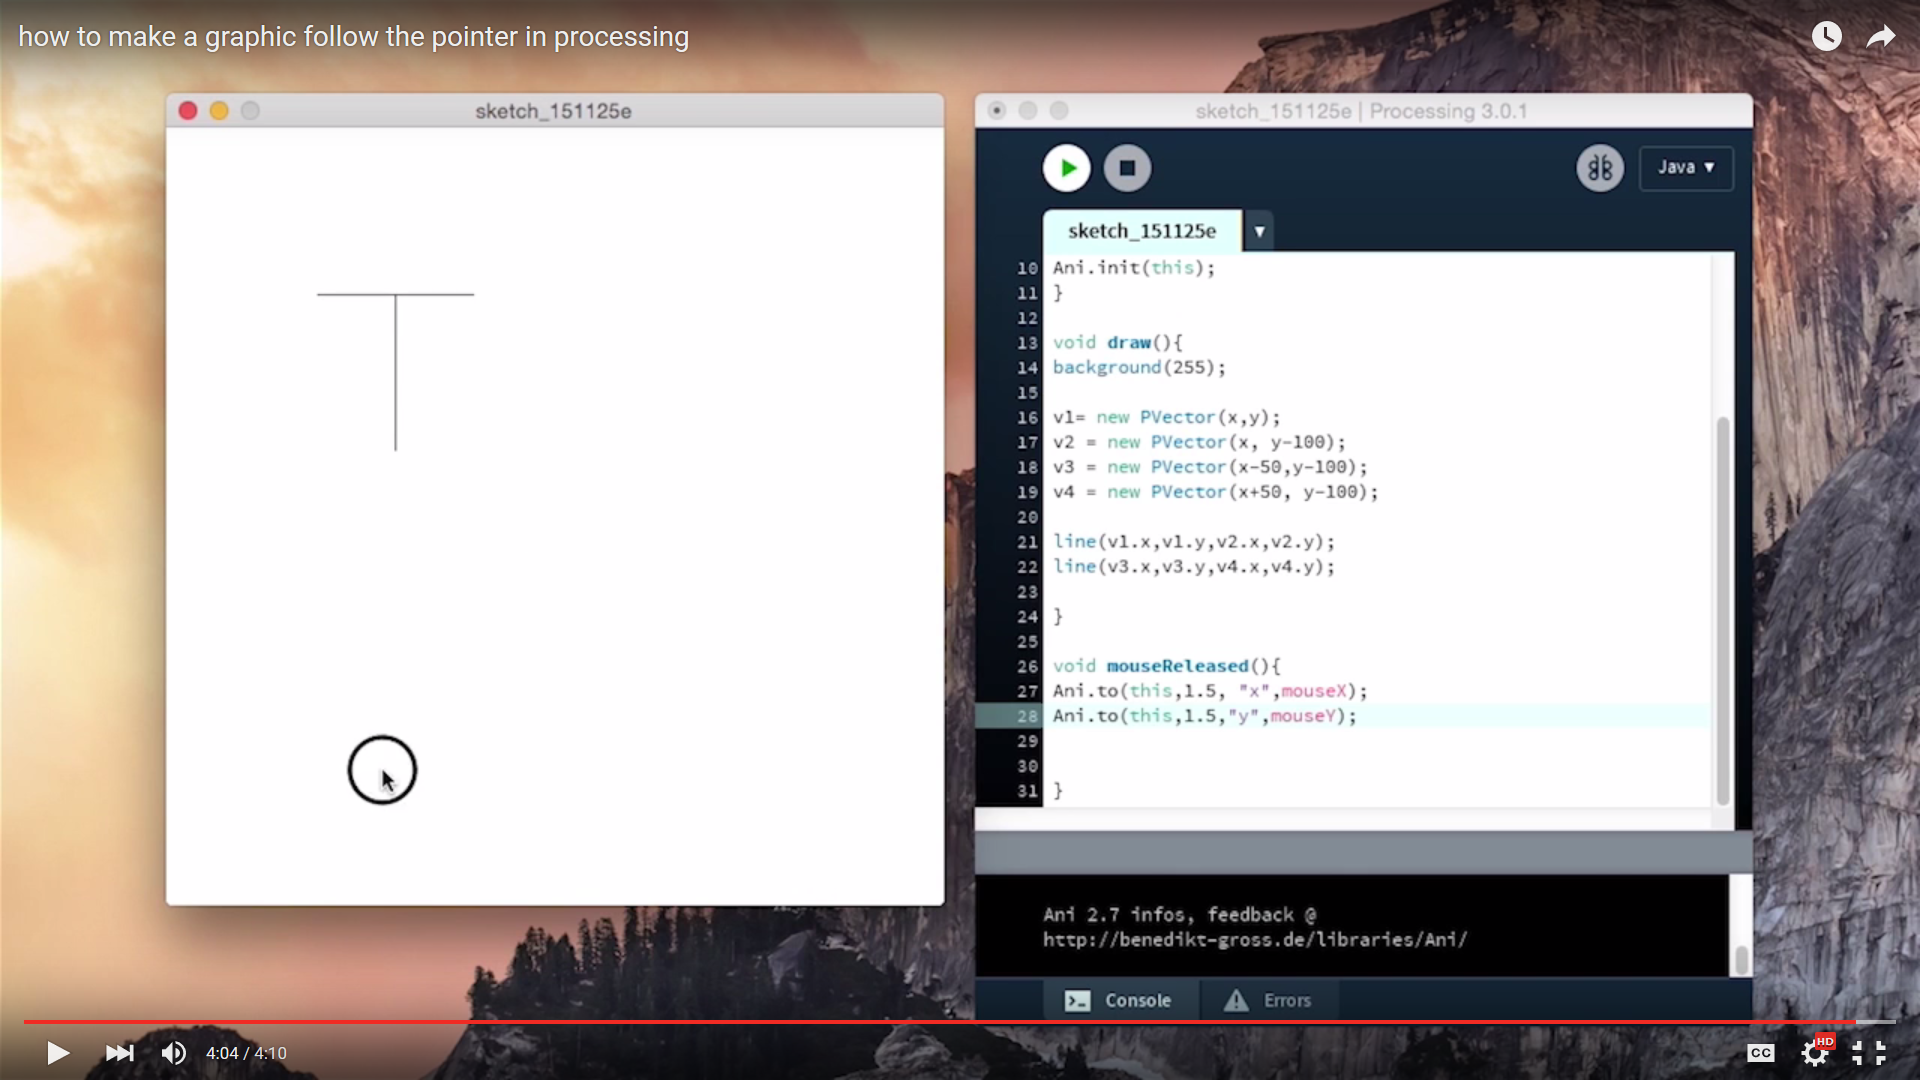This screenshot has width=1920, height=1080.
Task: Expand the sketch tab arrow menu
Action: 1259,231
